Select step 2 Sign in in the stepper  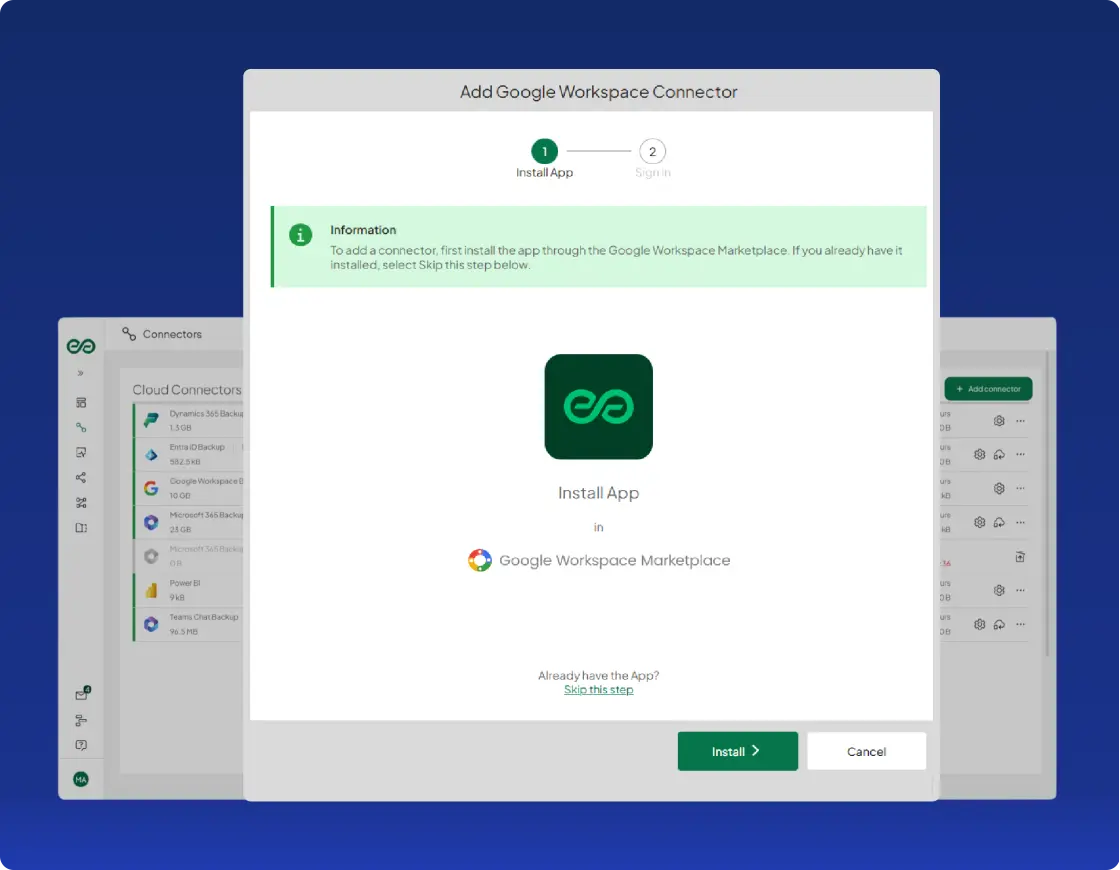pyautogui.click(x=652, y=151)
